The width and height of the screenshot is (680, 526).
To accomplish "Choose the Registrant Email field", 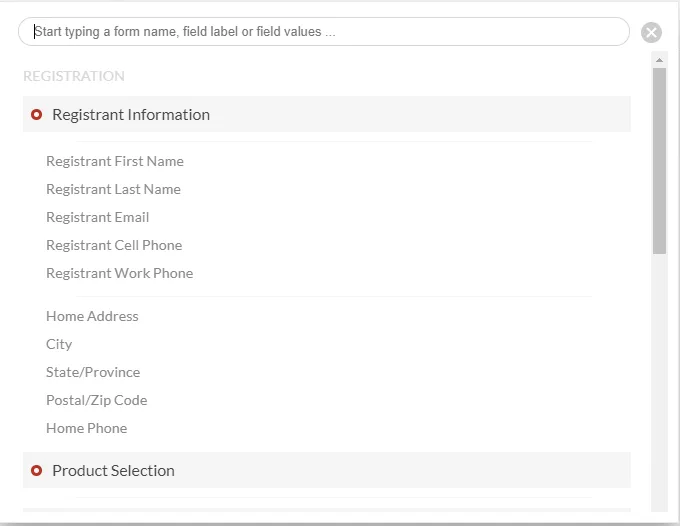I will [x=98, y=217].
